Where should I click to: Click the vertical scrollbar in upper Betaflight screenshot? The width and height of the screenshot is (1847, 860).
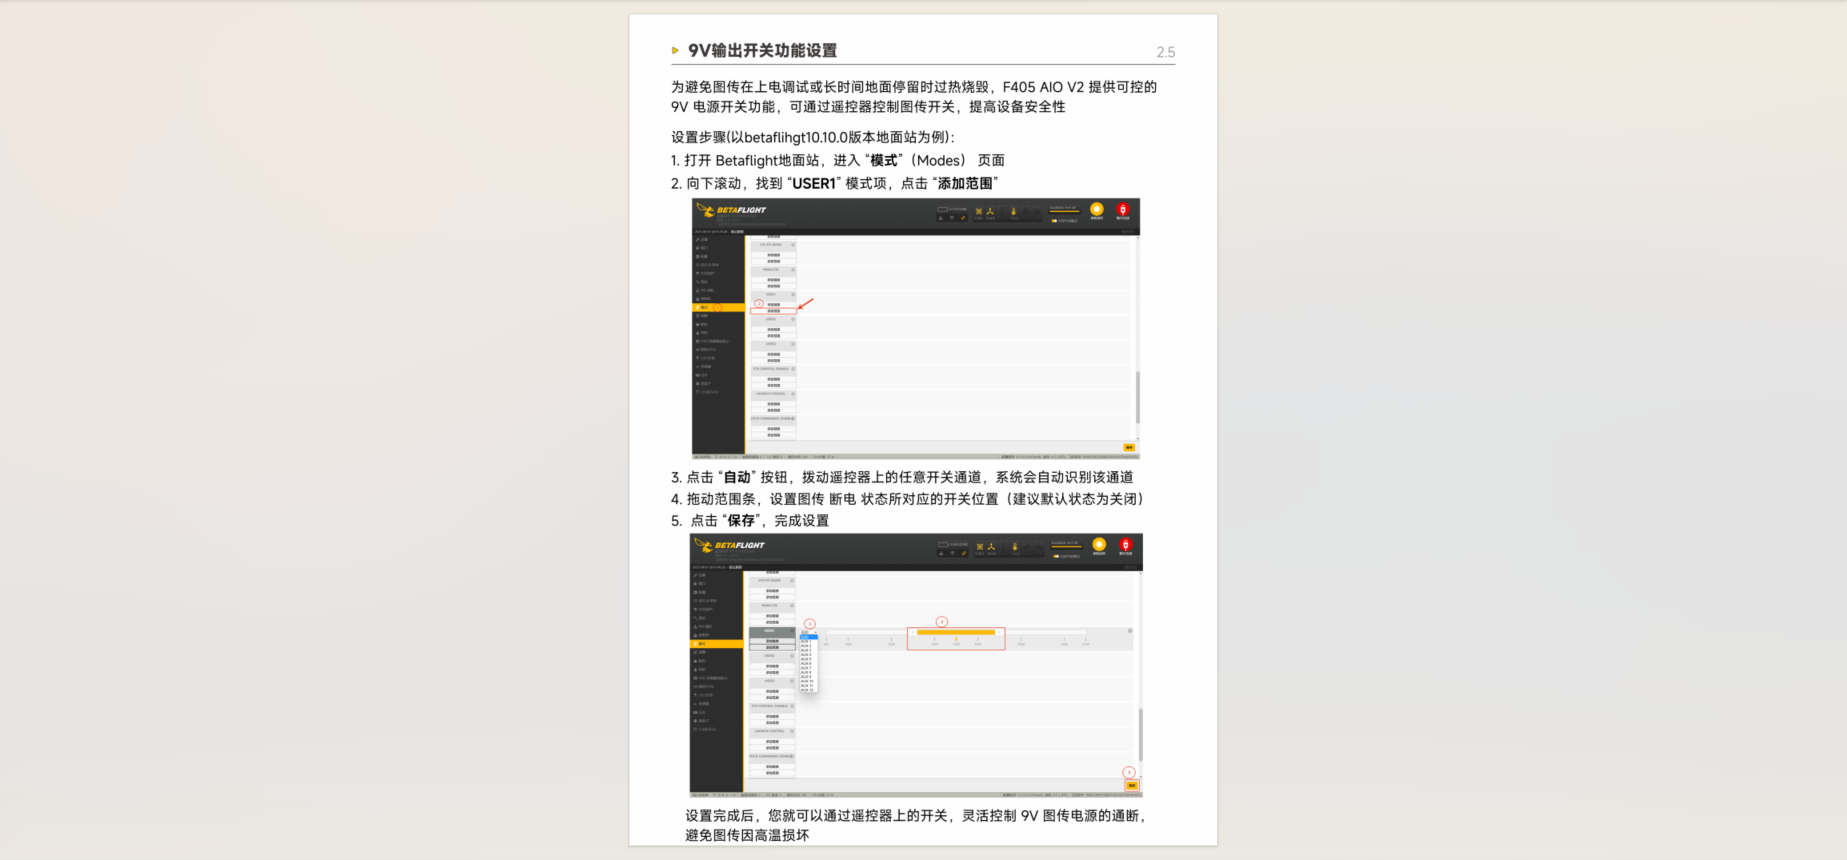click(x=1137, y=396)
